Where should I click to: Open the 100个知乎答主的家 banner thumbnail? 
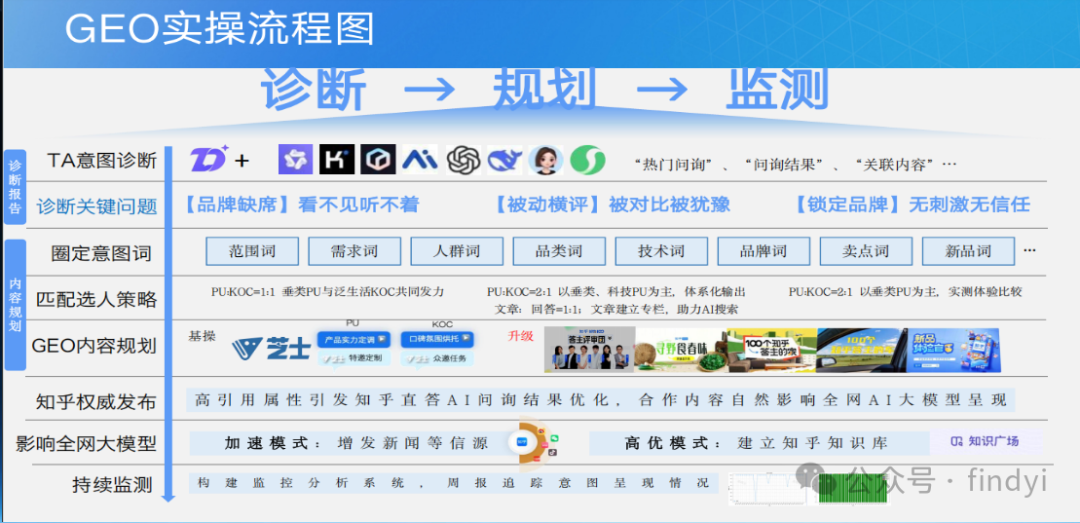tap(771, 349)
